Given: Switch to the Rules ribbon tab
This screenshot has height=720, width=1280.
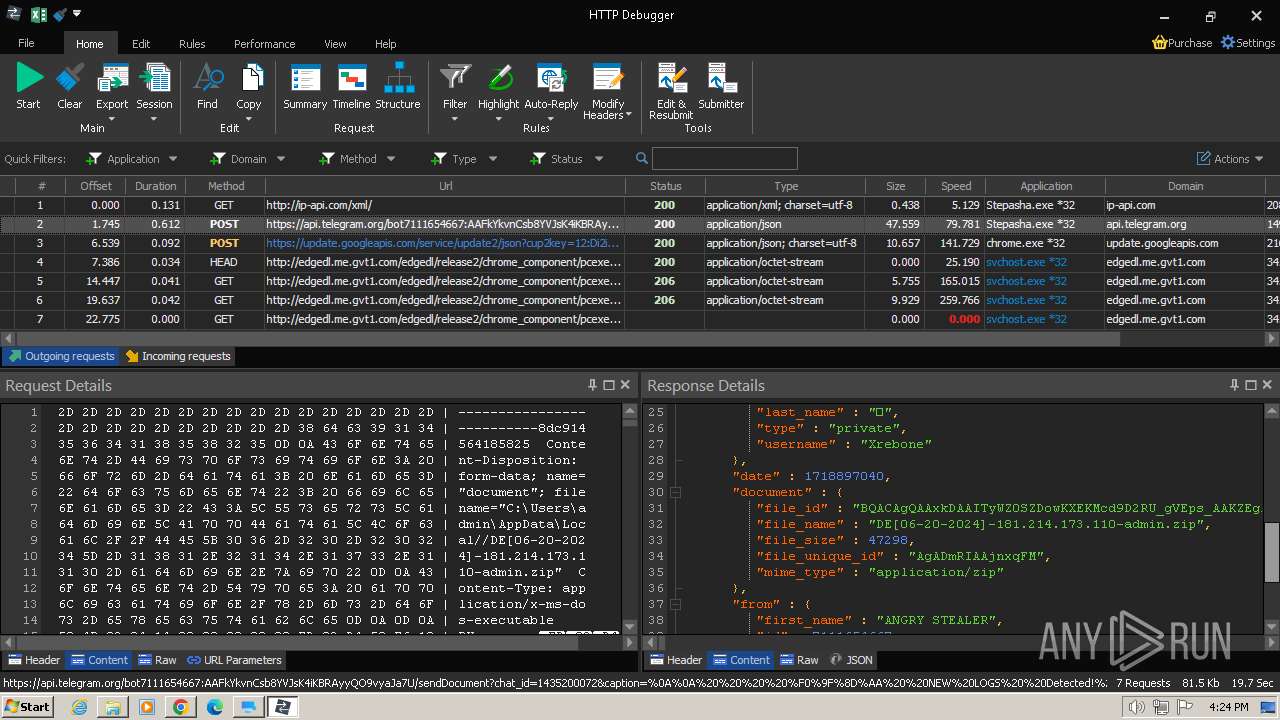Looking at the screenshot, I should point(192,44).
